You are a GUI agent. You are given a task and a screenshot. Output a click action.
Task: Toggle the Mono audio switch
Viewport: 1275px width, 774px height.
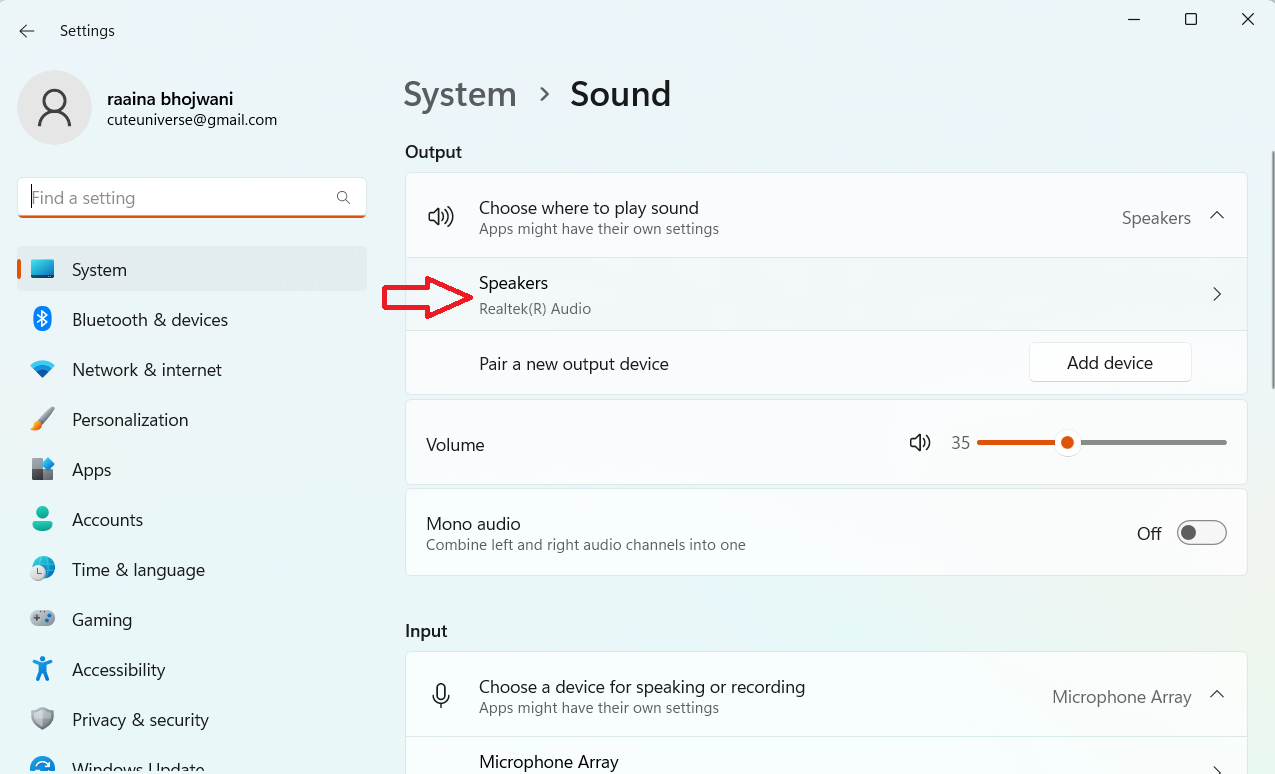click(1201, 533)
